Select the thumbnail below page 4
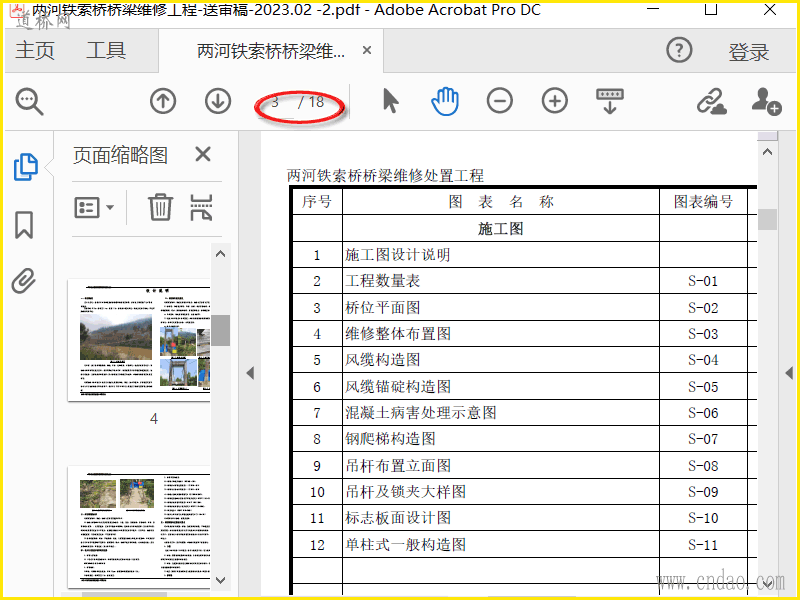Viewport: 800px width, 600px height. click(x=139, y=527)
